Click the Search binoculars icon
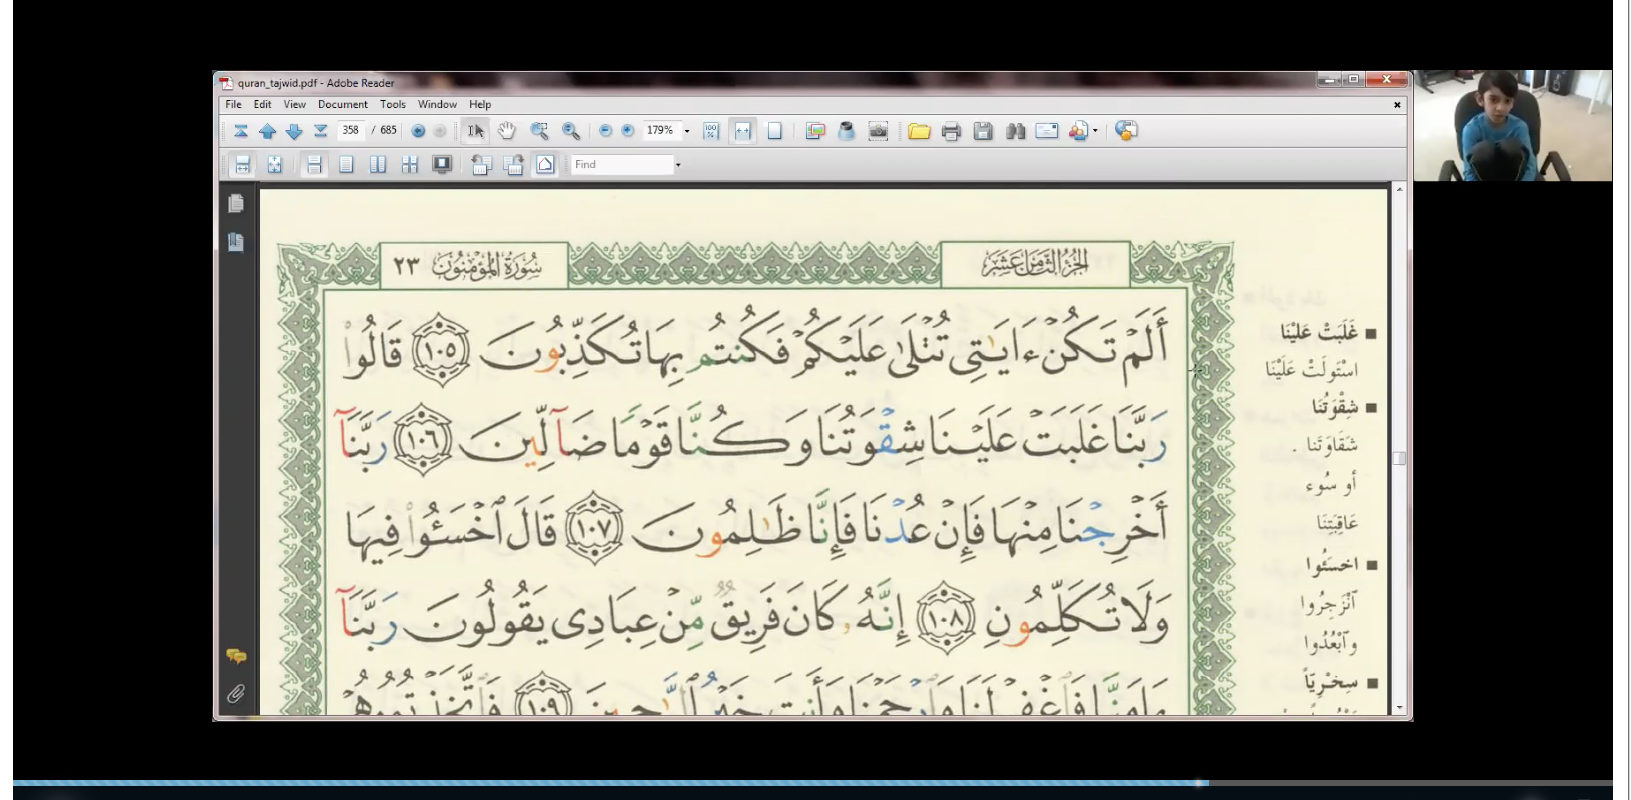This screenshot has height=800, width=1631. [1015, 131]
